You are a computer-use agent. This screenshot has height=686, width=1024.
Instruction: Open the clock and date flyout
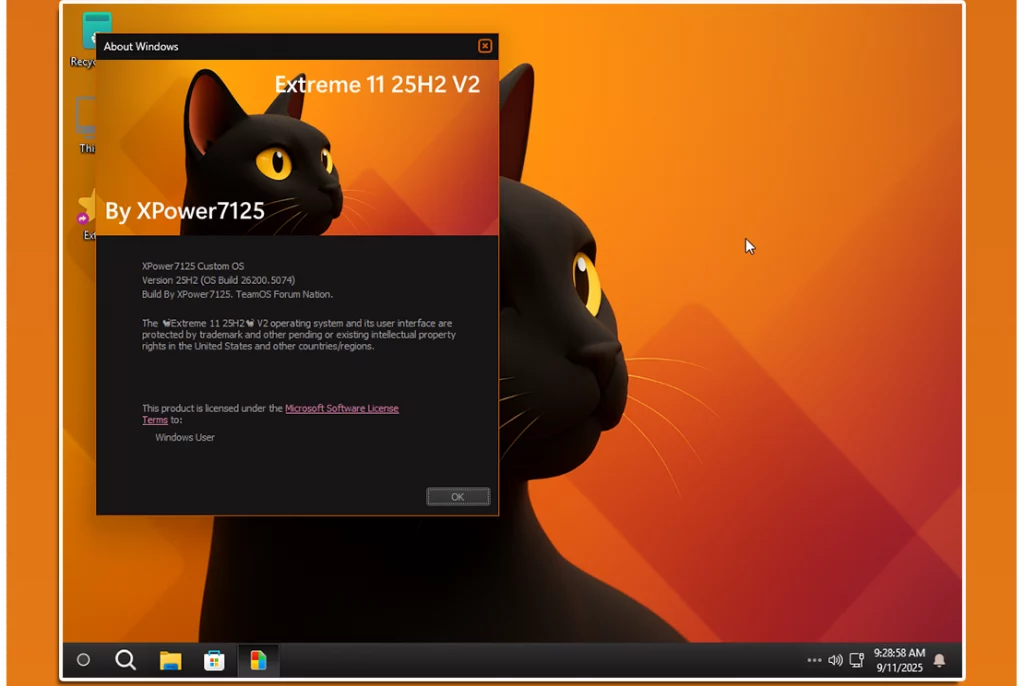[x=899, y=660]
